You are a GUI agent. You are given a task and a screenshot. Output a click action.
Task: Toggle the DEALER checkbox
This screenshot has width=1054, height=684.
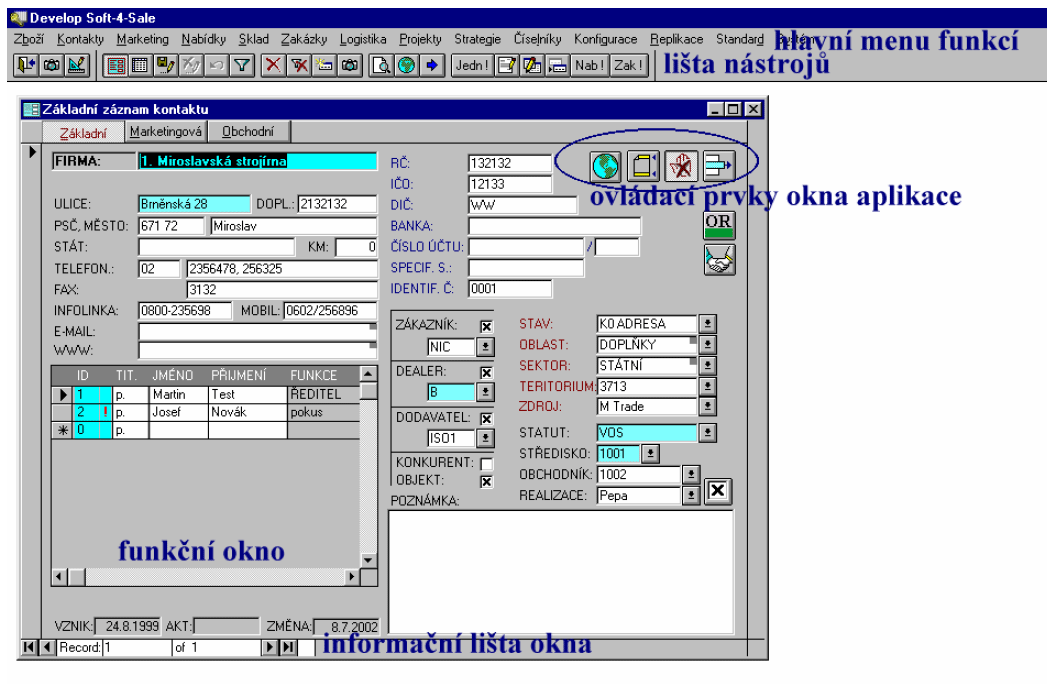click(x=487, y=372)
